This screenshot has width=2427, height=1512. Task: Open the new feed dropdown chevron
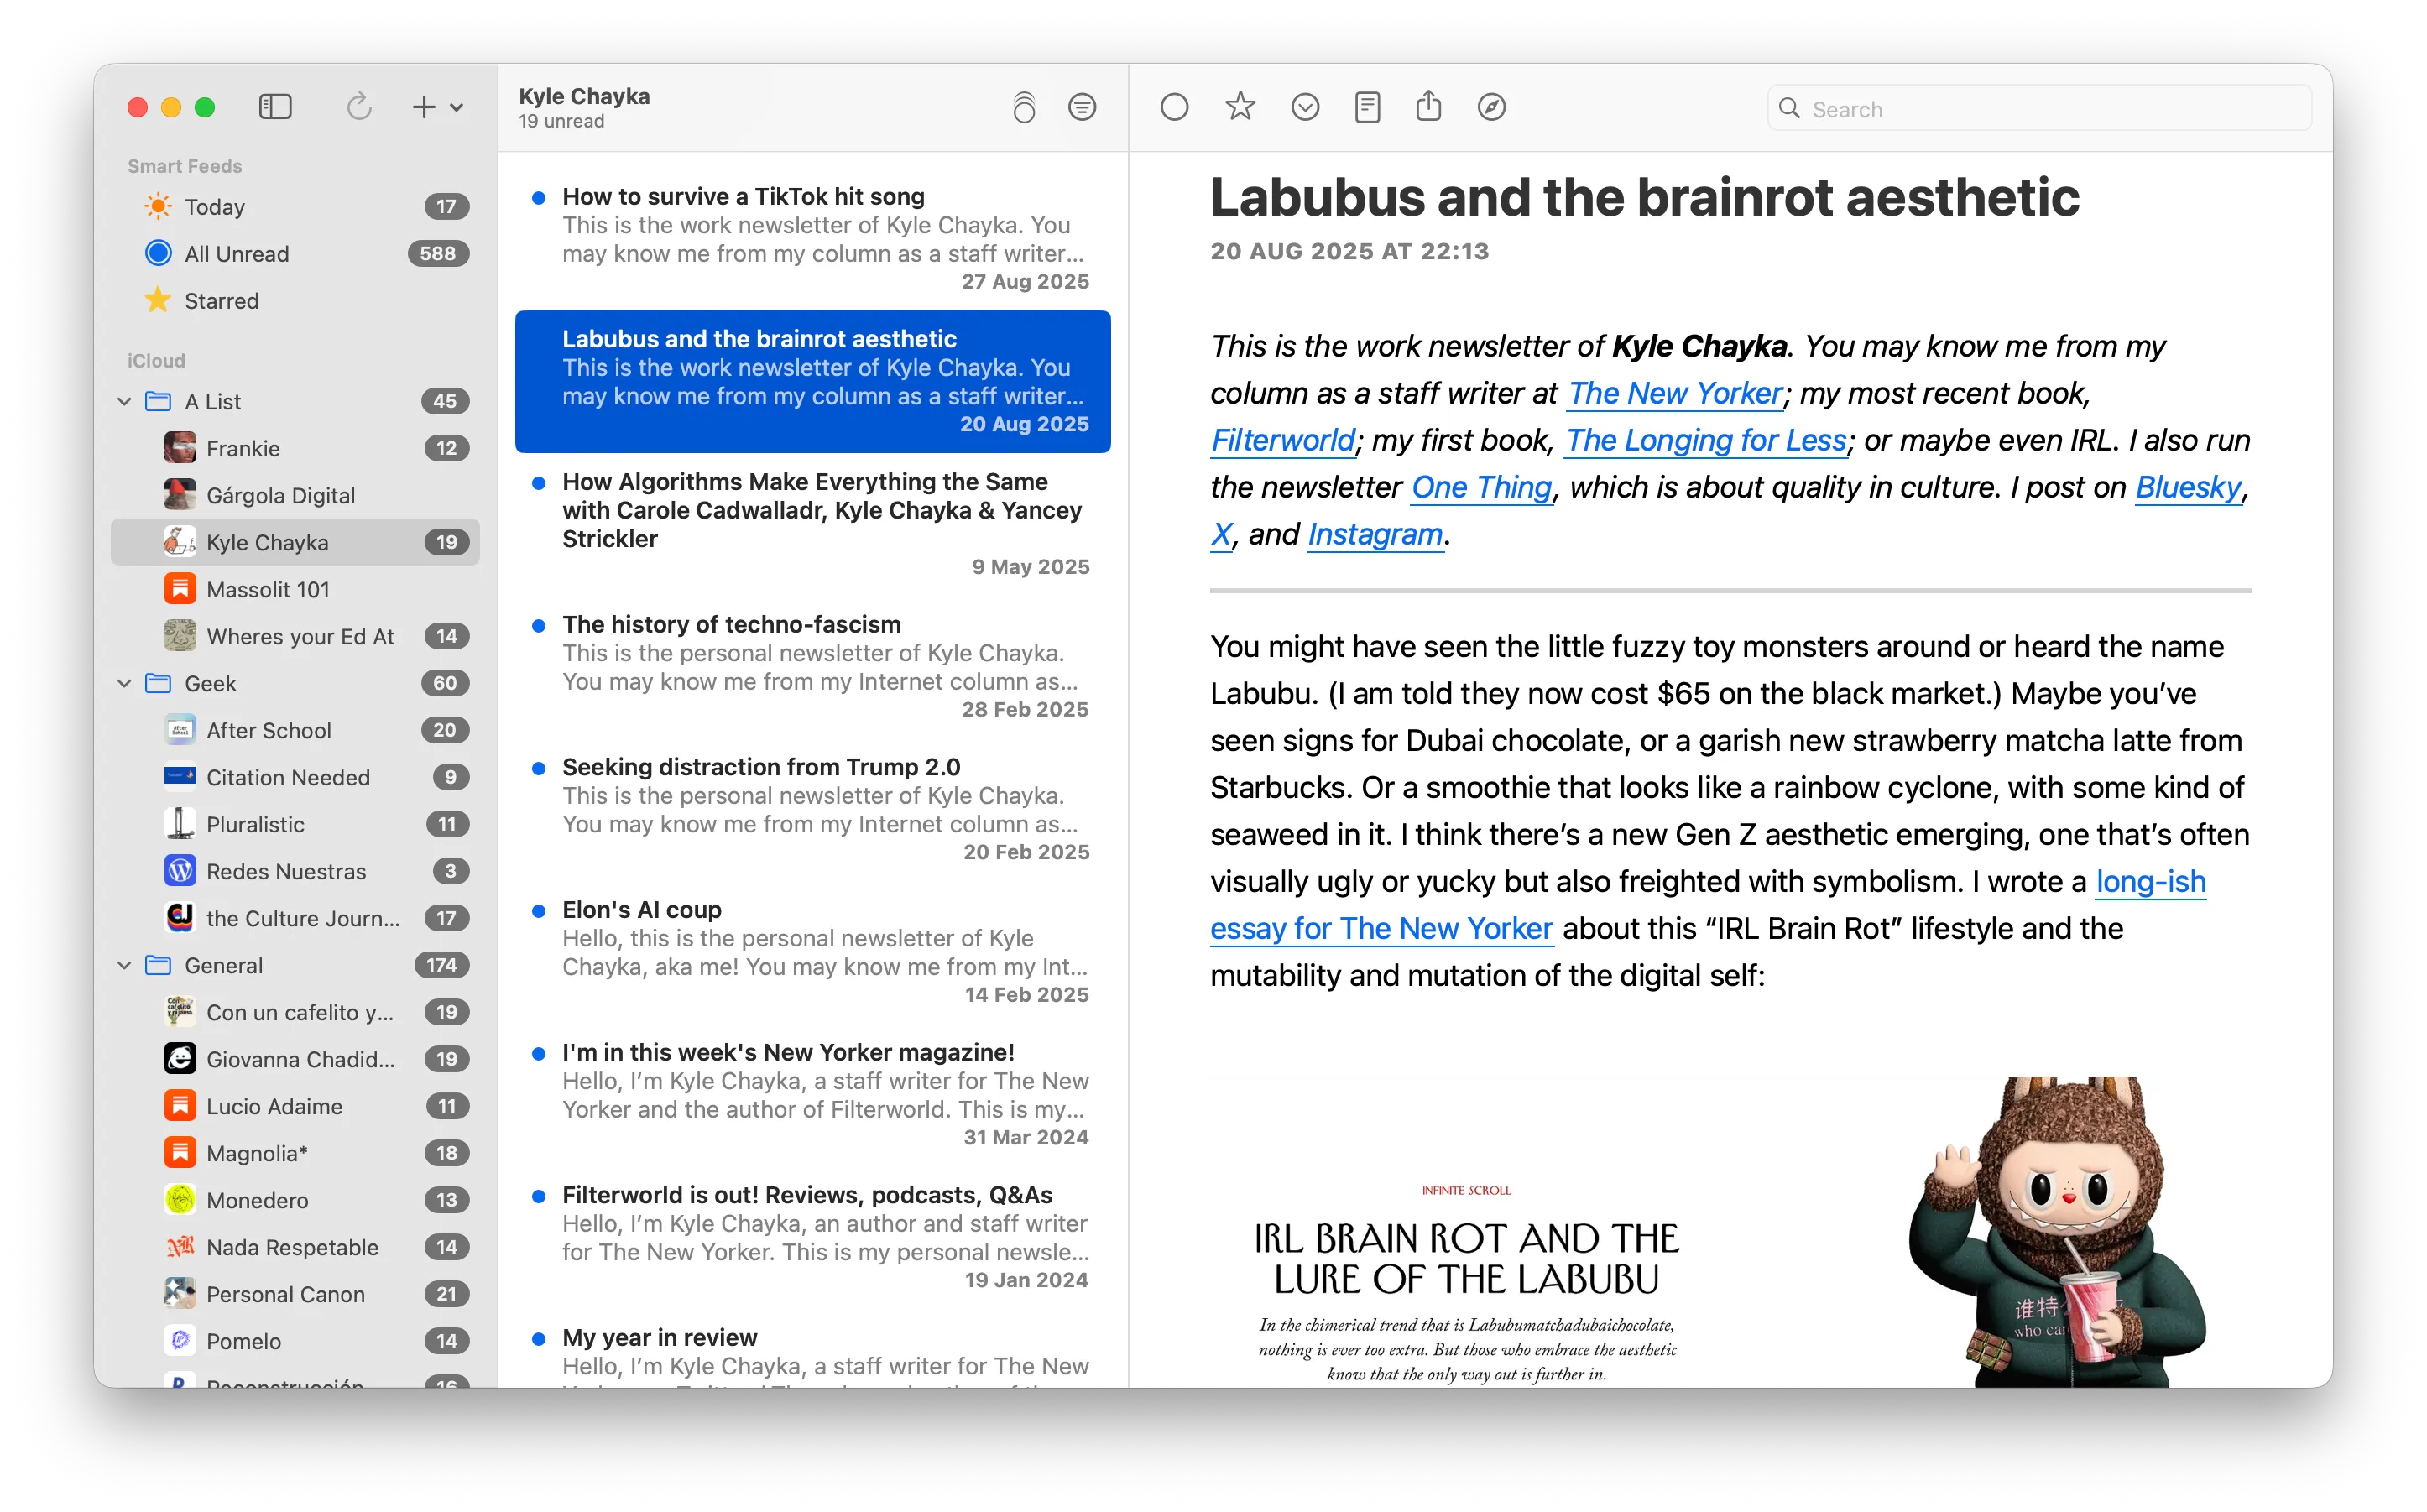[456, 107]
